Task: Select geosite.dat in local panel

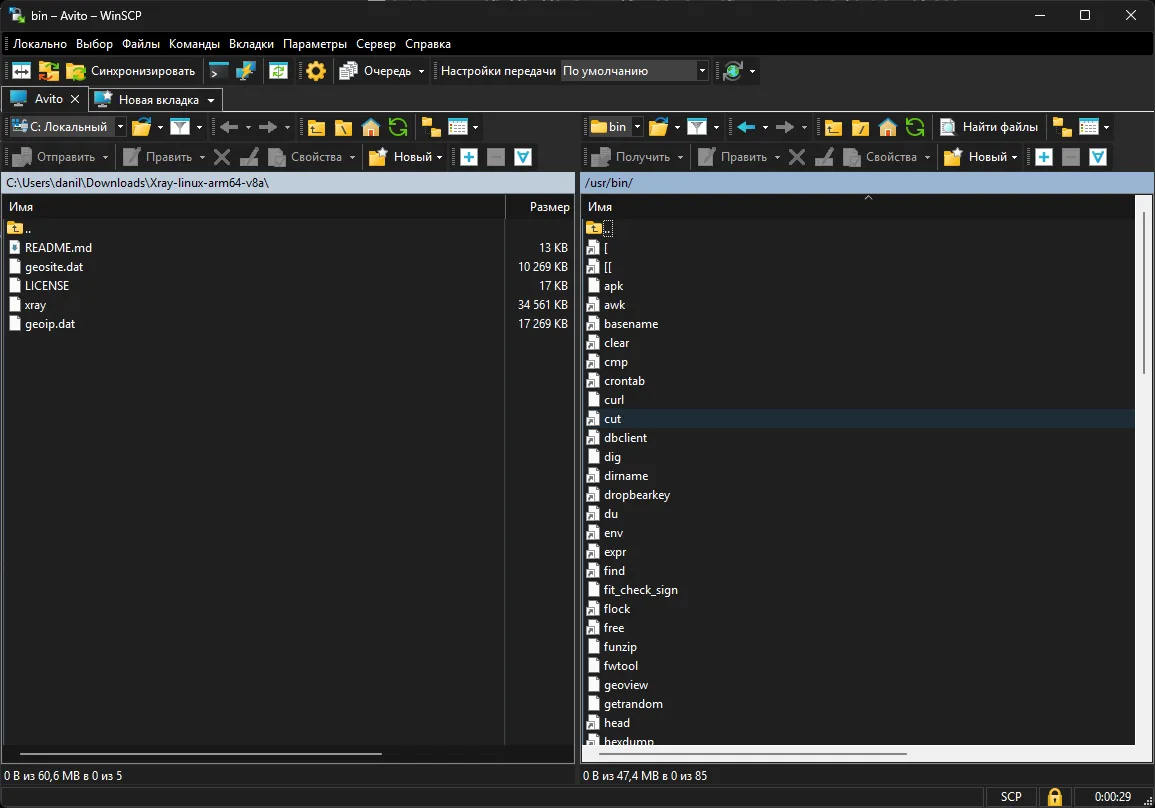Action: point(54,267)
